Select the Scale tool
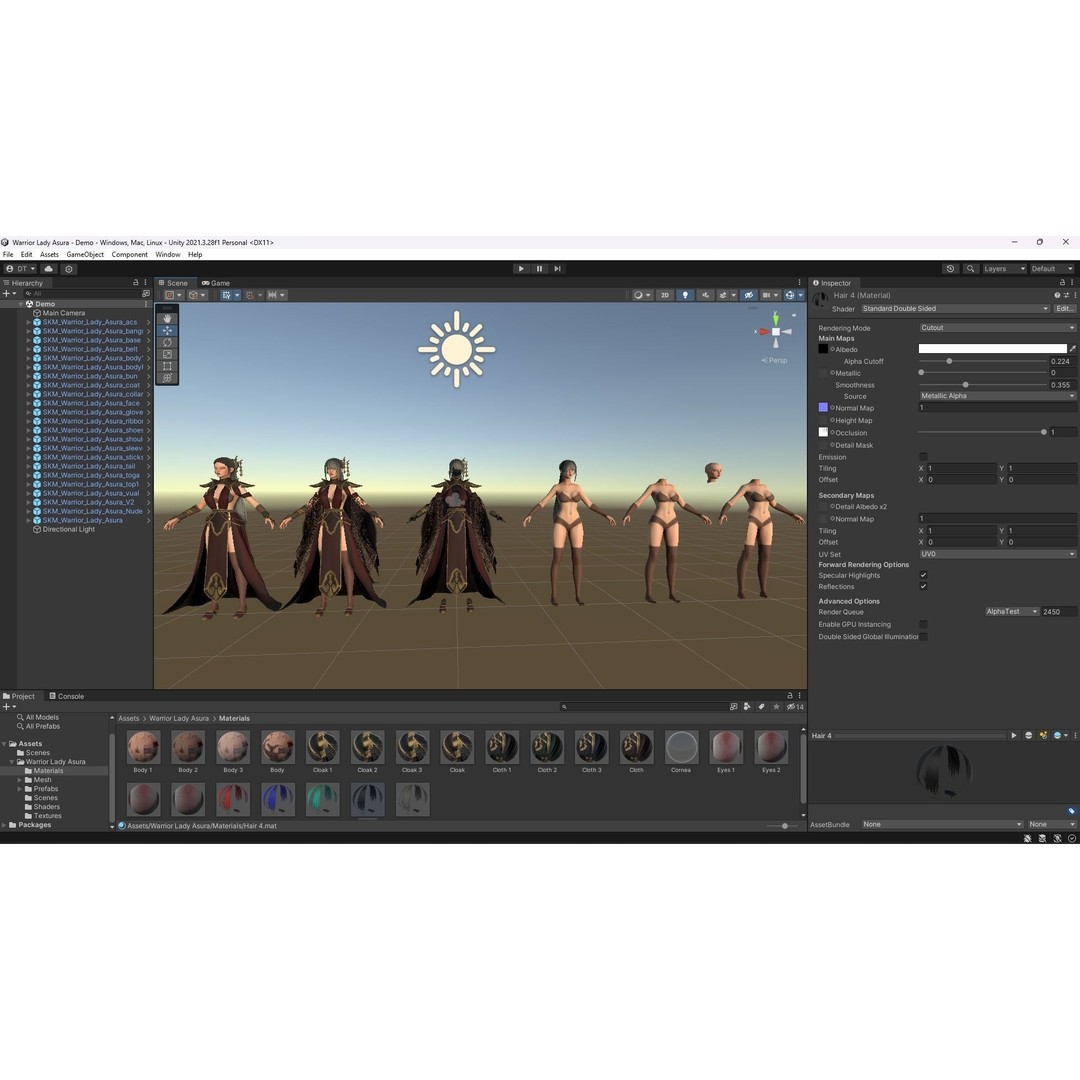The image size is (1080, 1080). coord(167,354)
